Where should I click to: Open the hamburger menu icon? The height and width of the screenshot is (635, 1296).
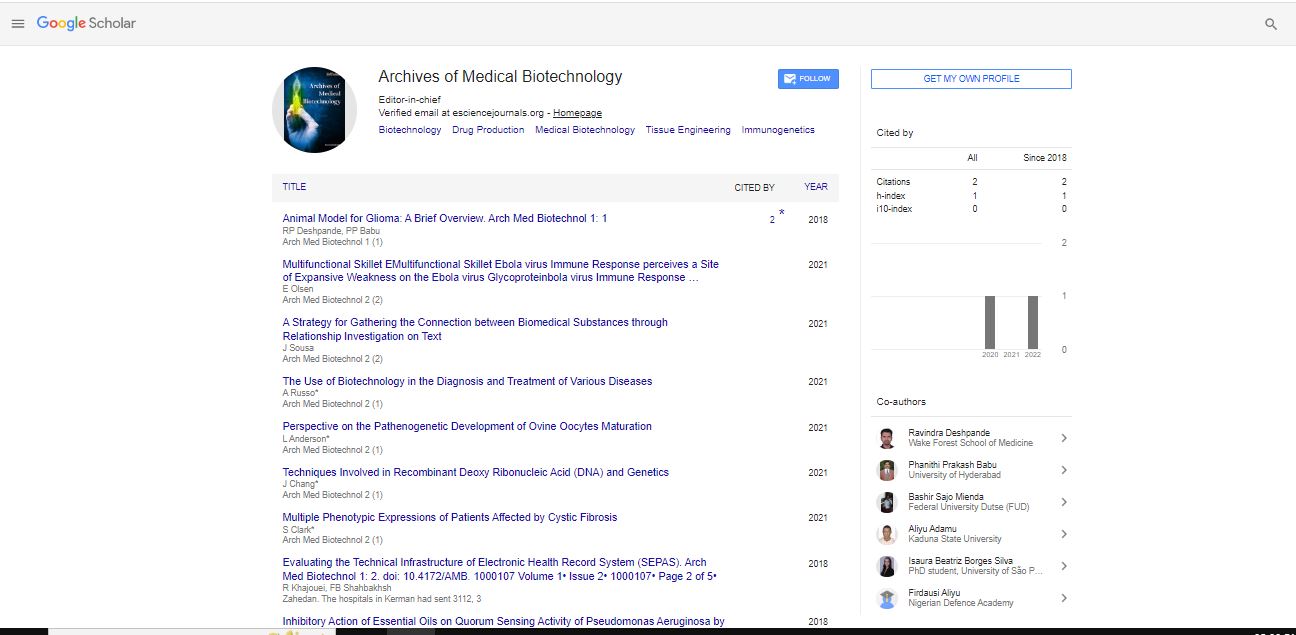click(x=18, y=24)
